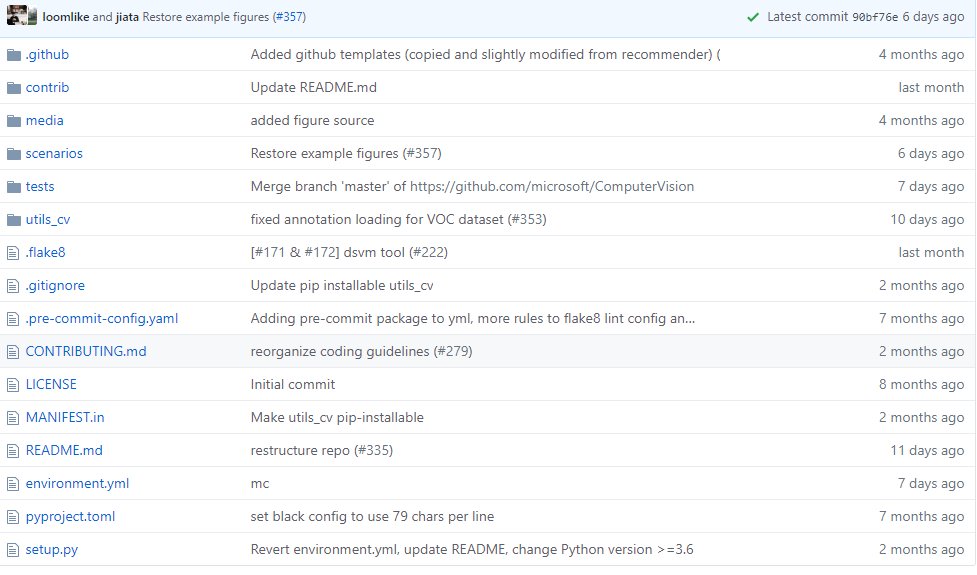Click the file icon beside LICENSE
This screenshot has height=575, width=977.
13,385
